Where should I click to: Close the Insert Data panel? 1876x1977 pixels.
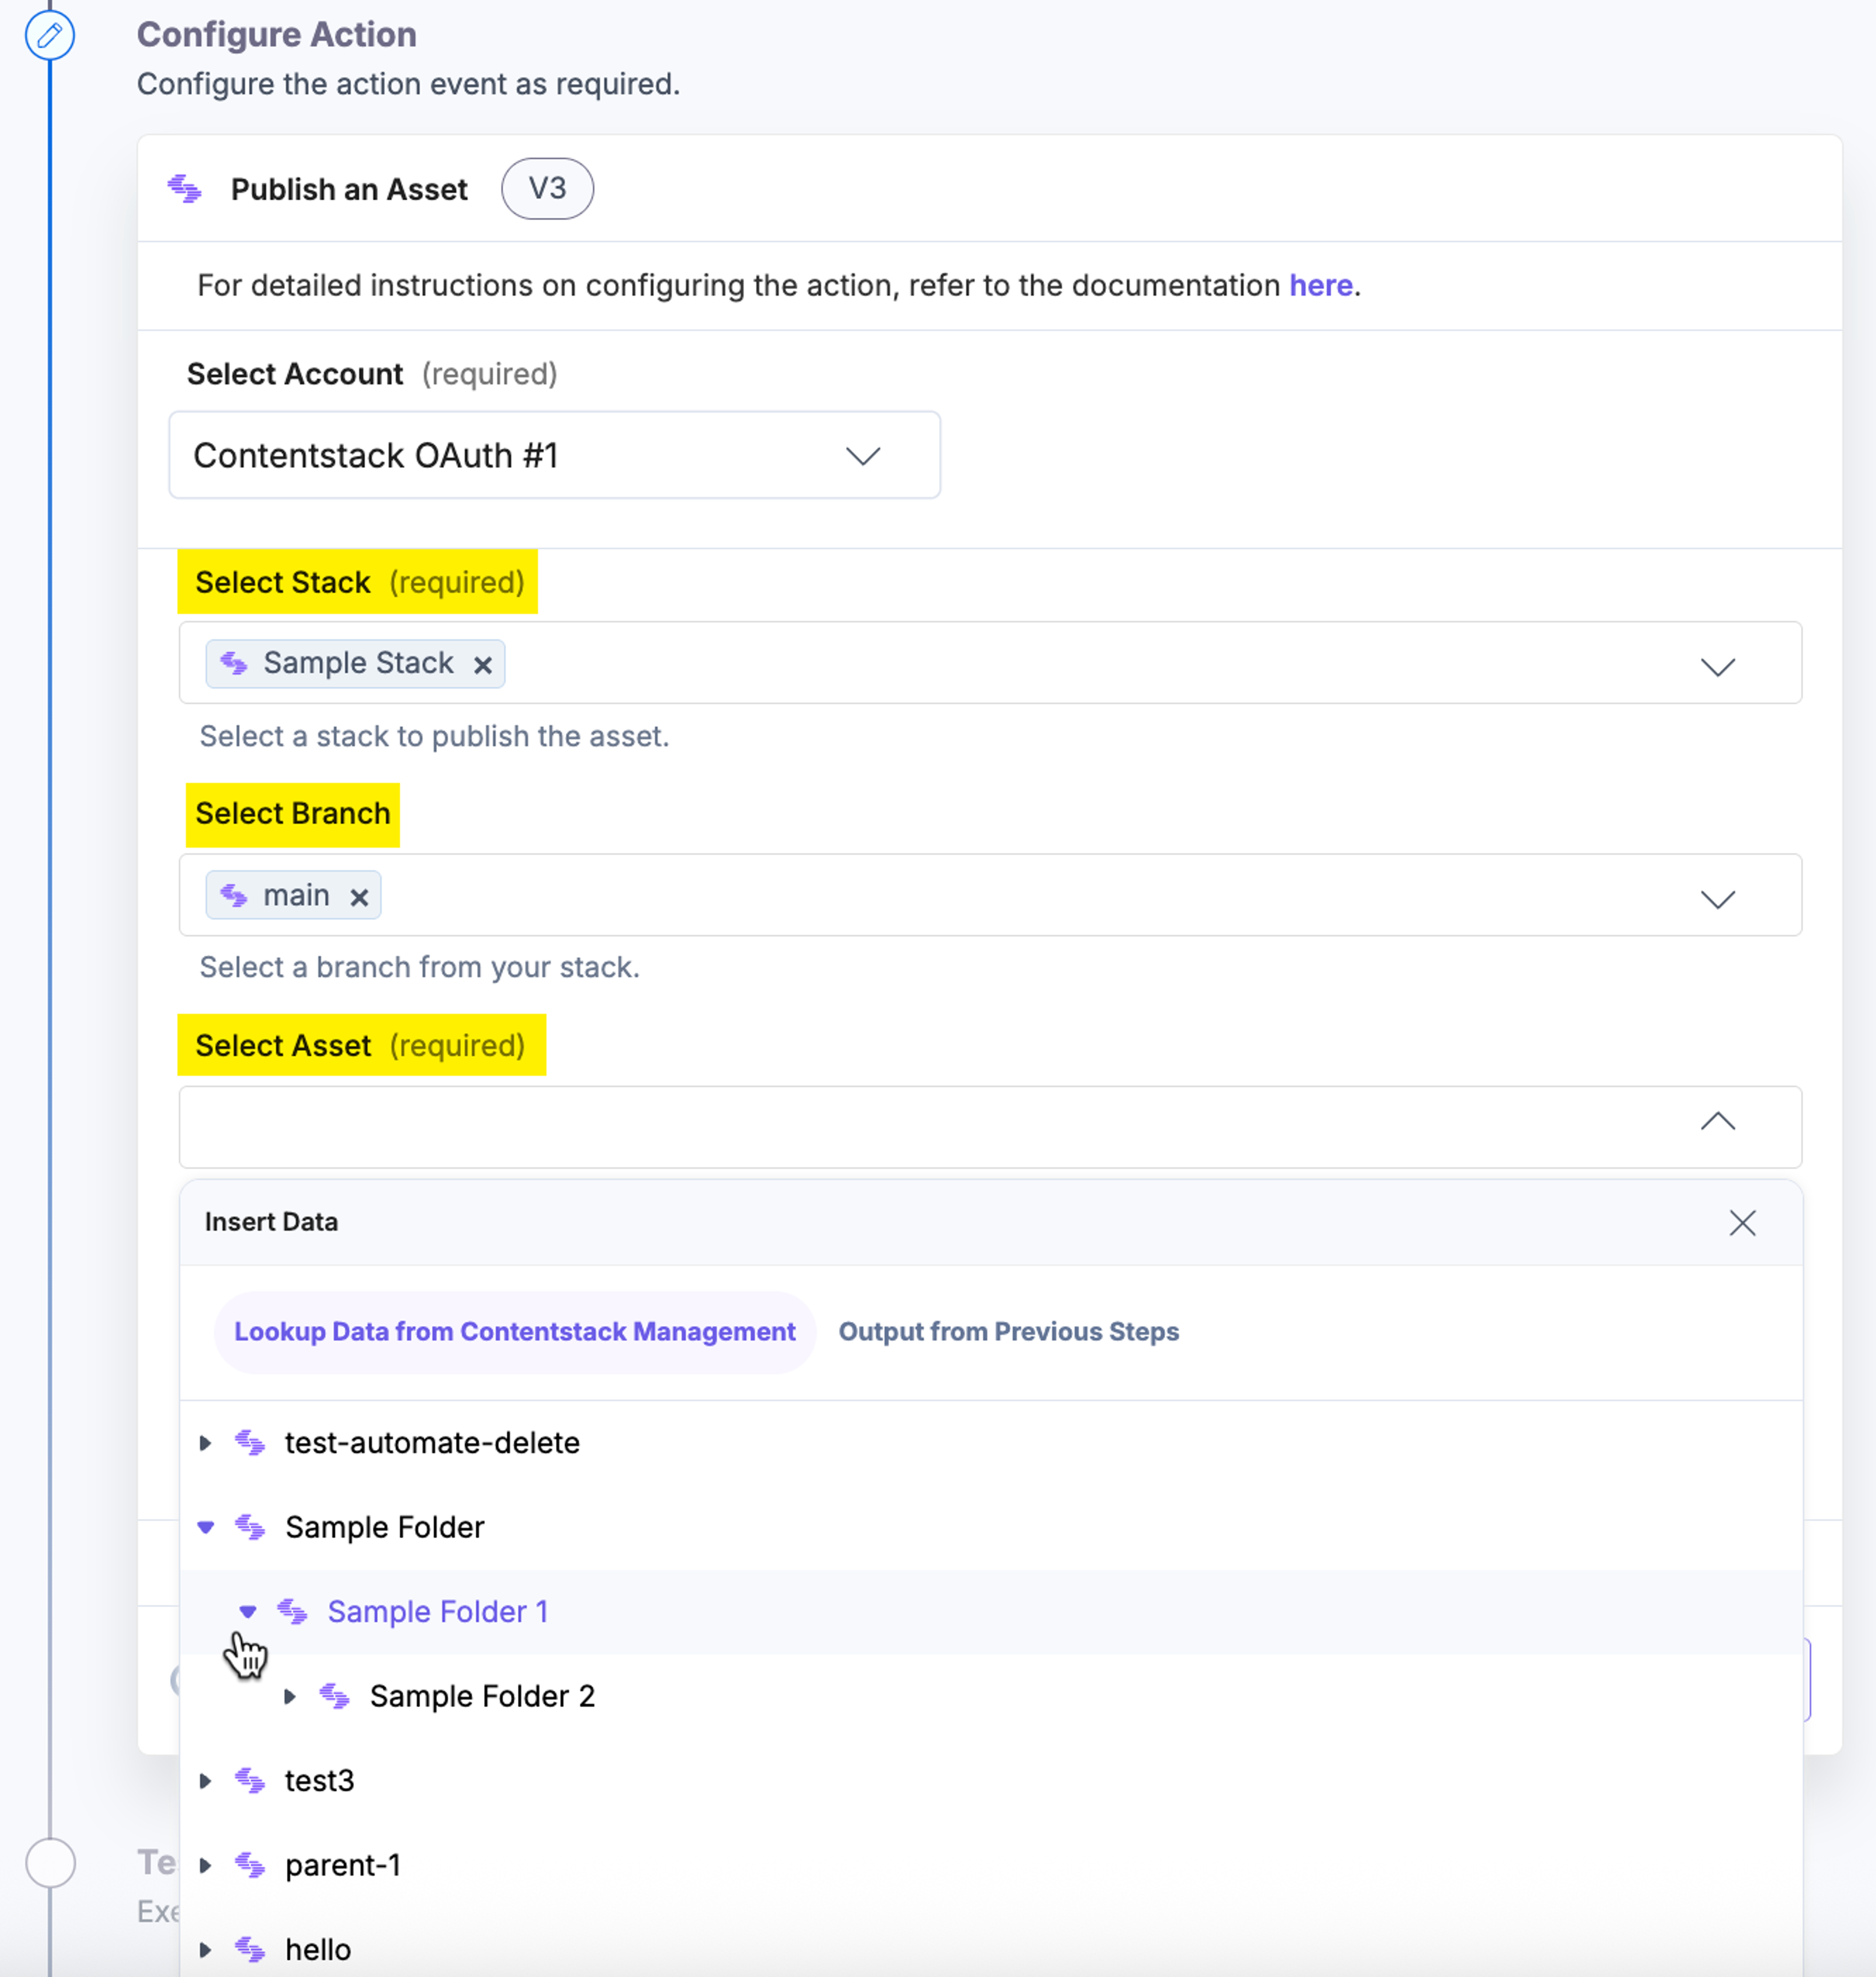click(1742, 1223)
